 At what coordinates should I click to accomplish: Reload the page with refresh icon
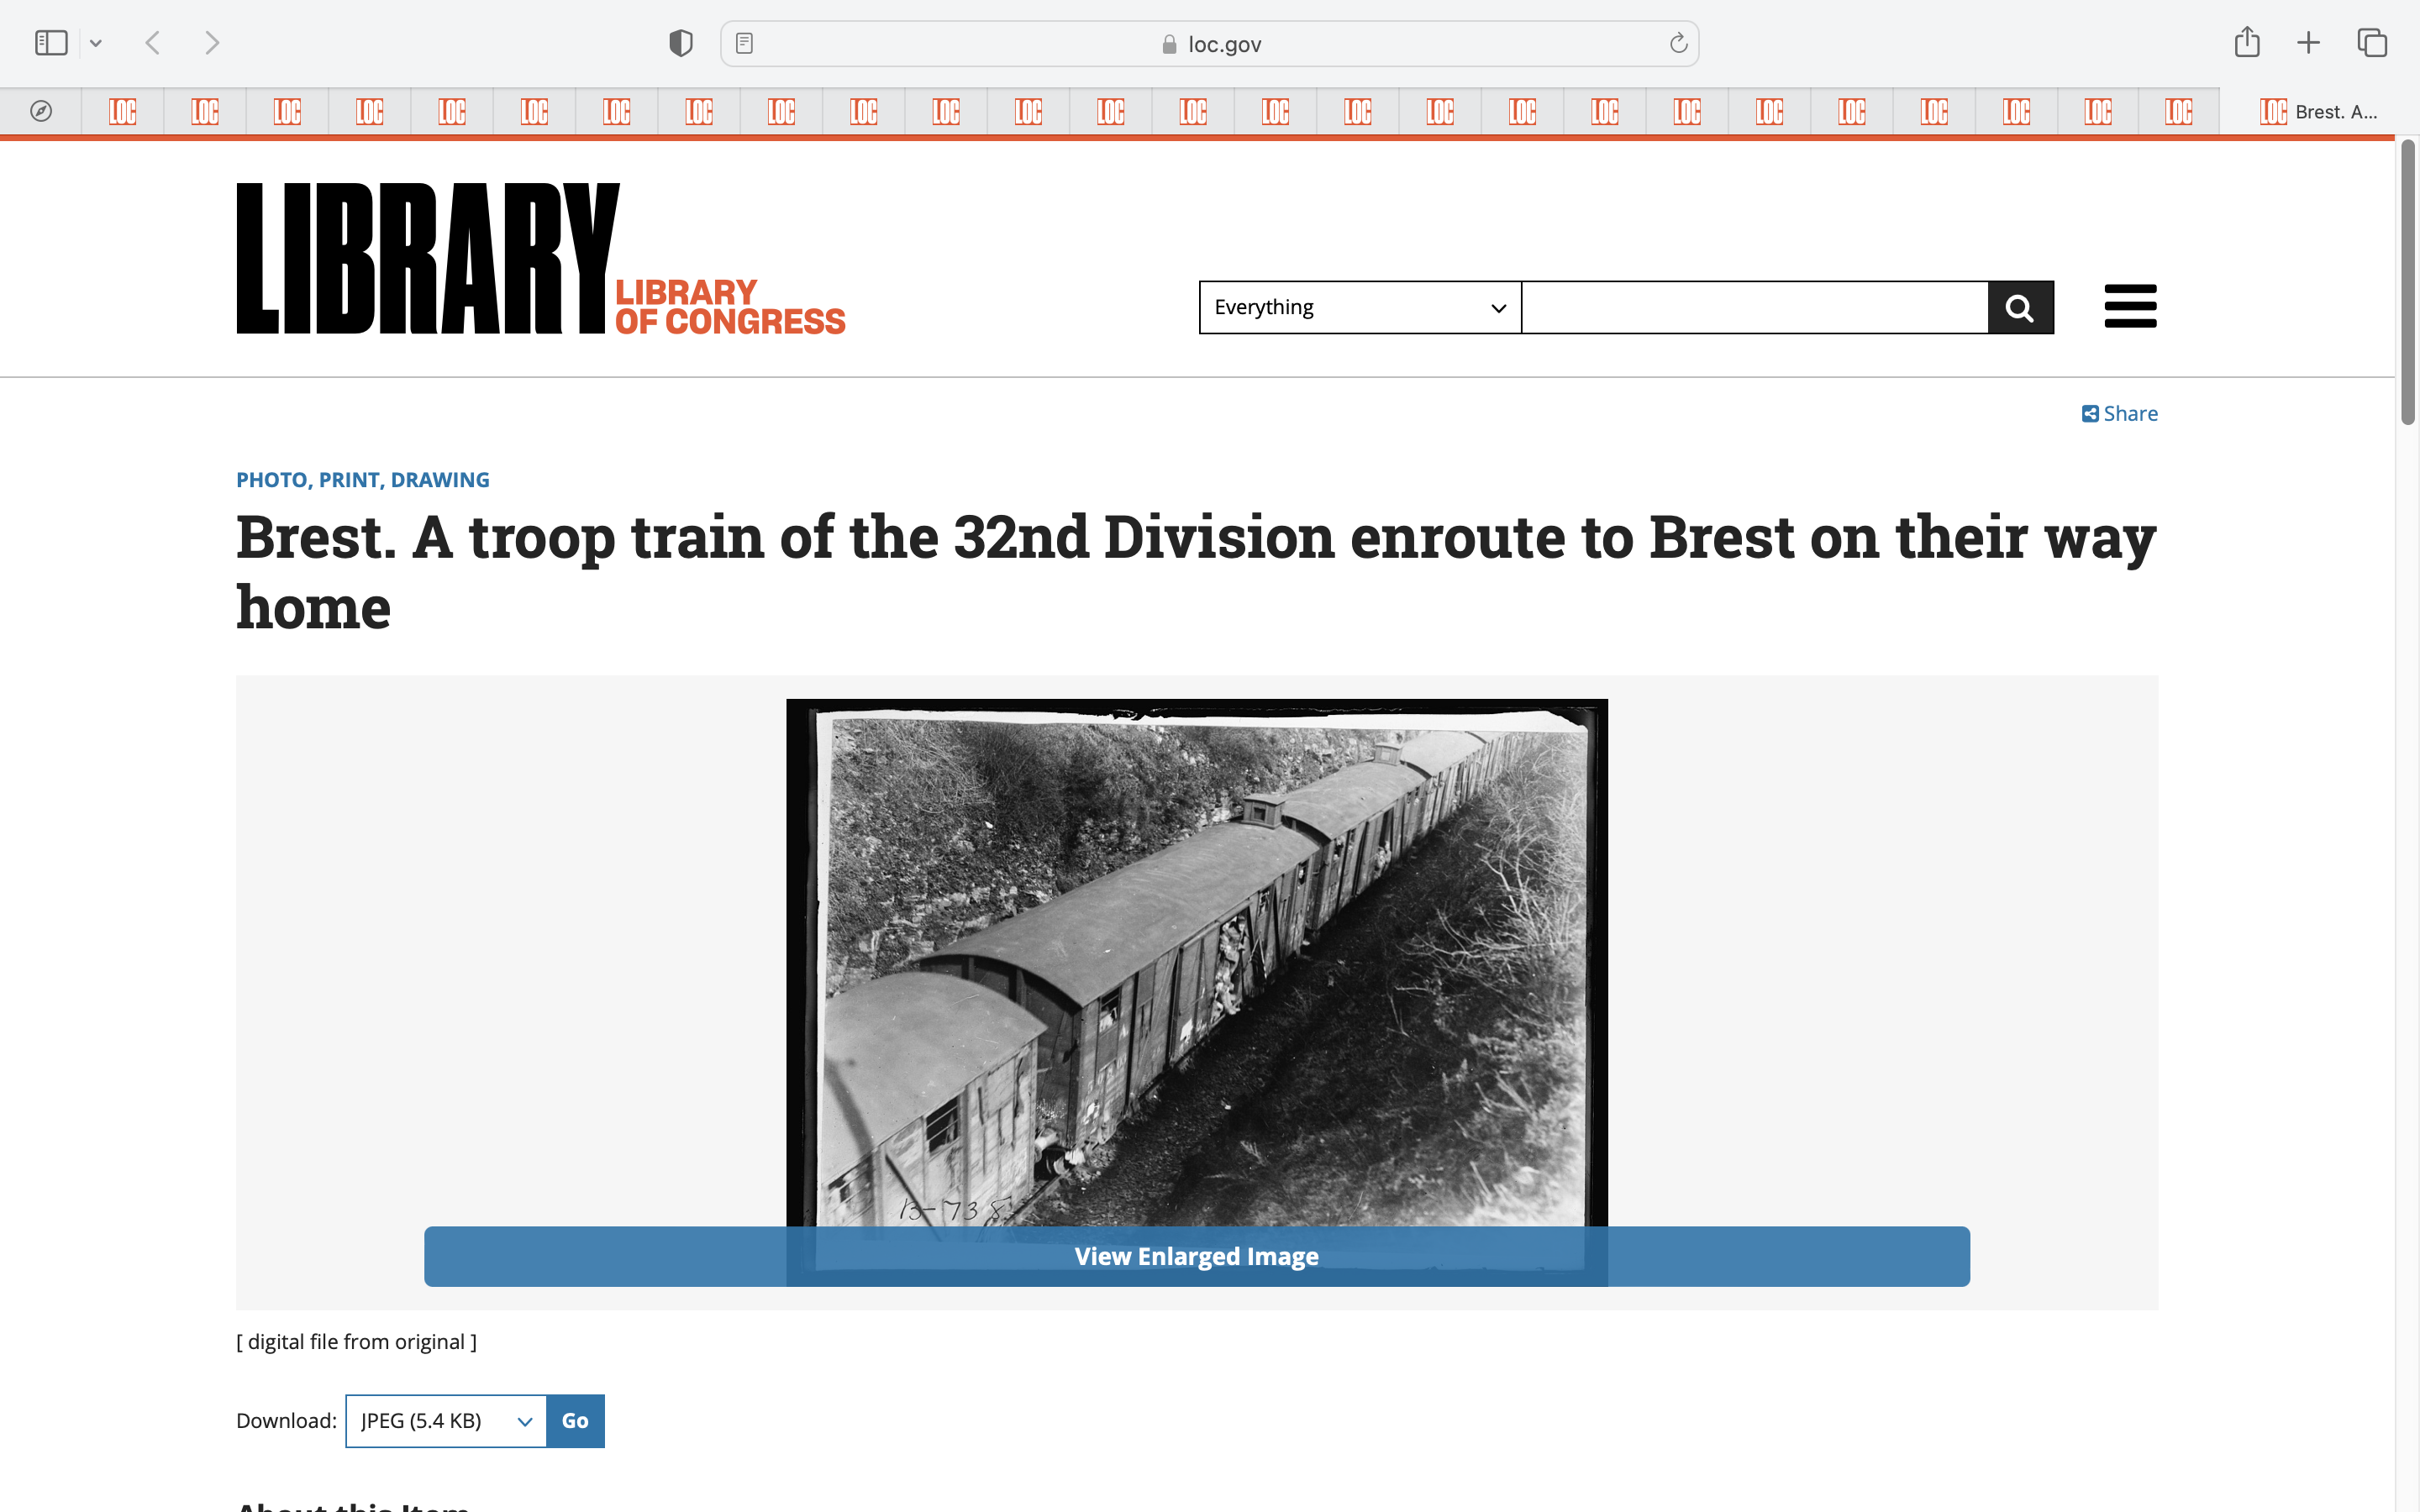(1678, 43)
